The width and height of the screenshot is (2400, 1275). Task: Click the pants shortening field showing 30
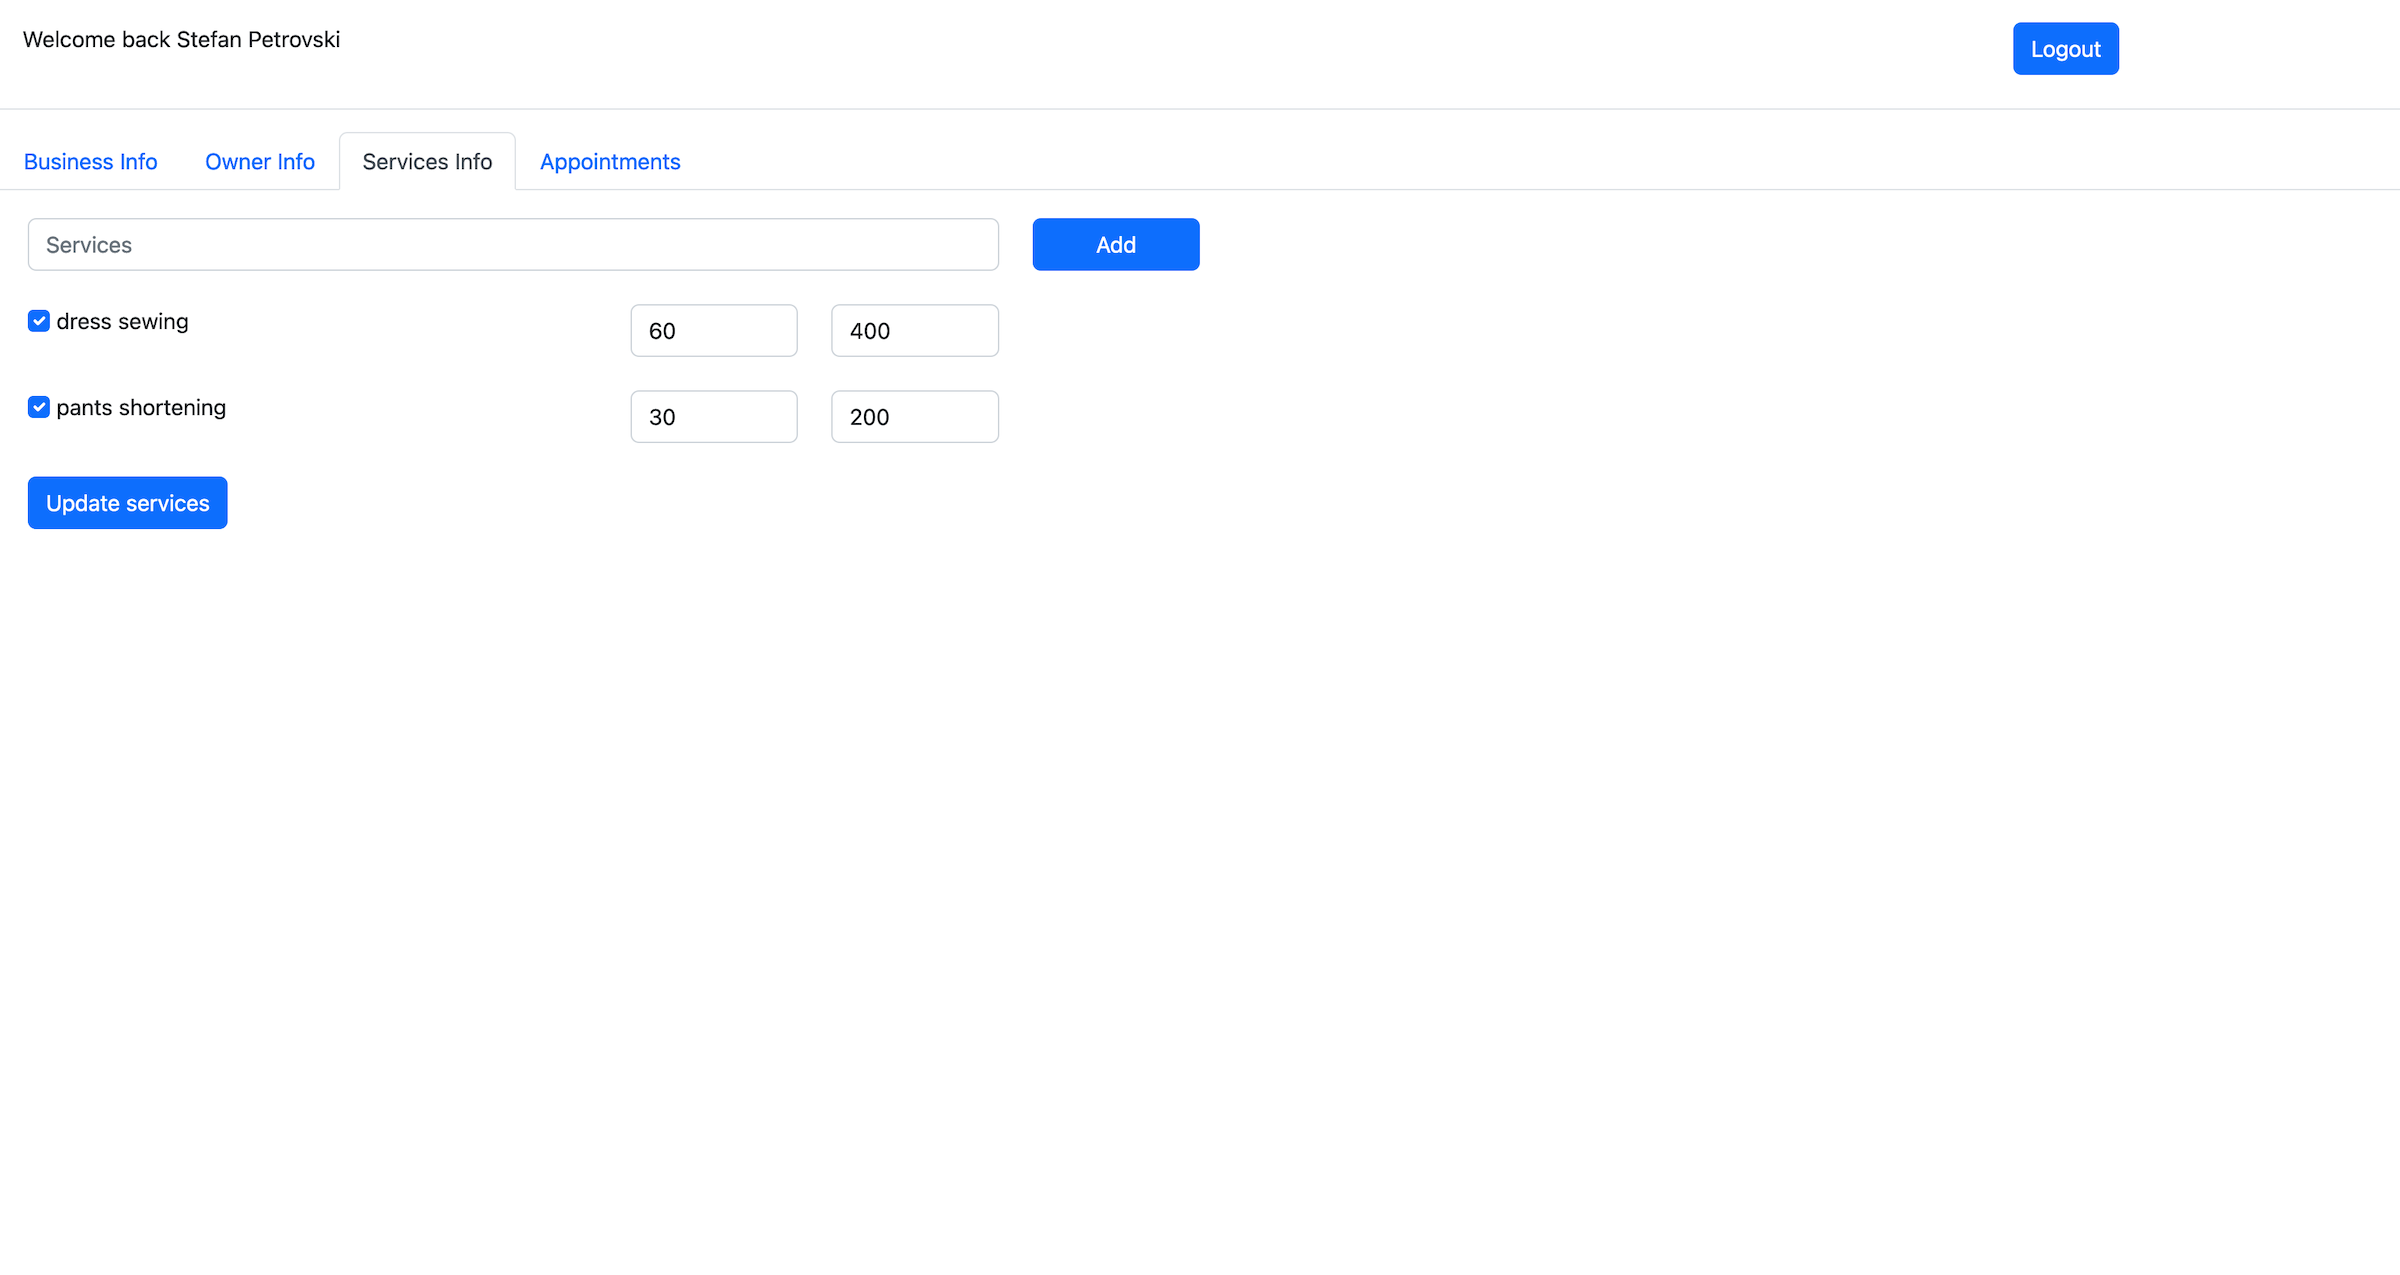click(713, 417)
